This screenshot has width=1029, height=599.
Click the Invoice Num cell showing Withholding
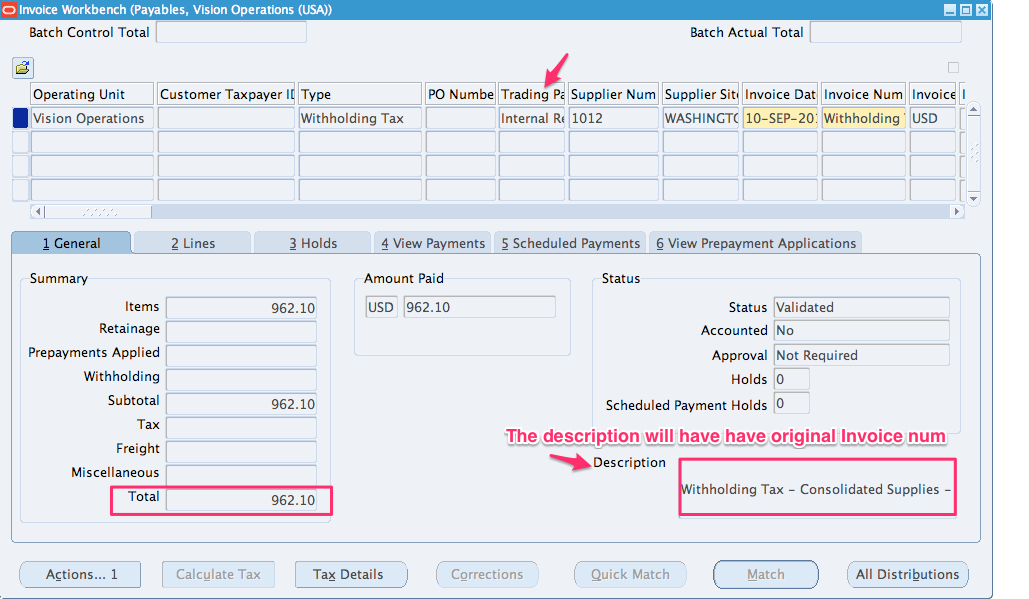(864, 118)
